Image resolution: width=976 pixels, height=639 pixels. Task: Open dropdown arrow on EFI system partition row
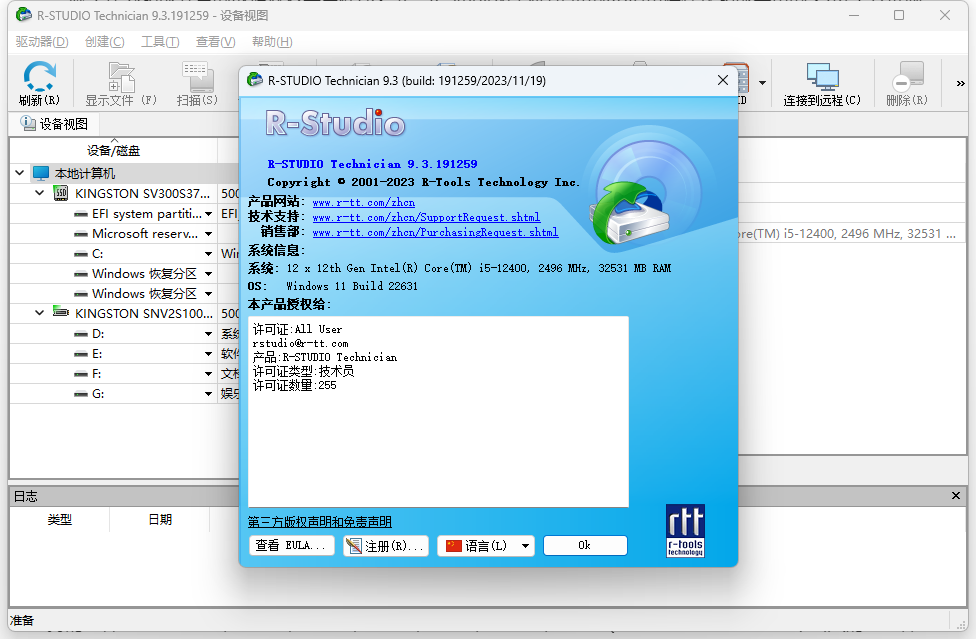click(x=209, y=214)
